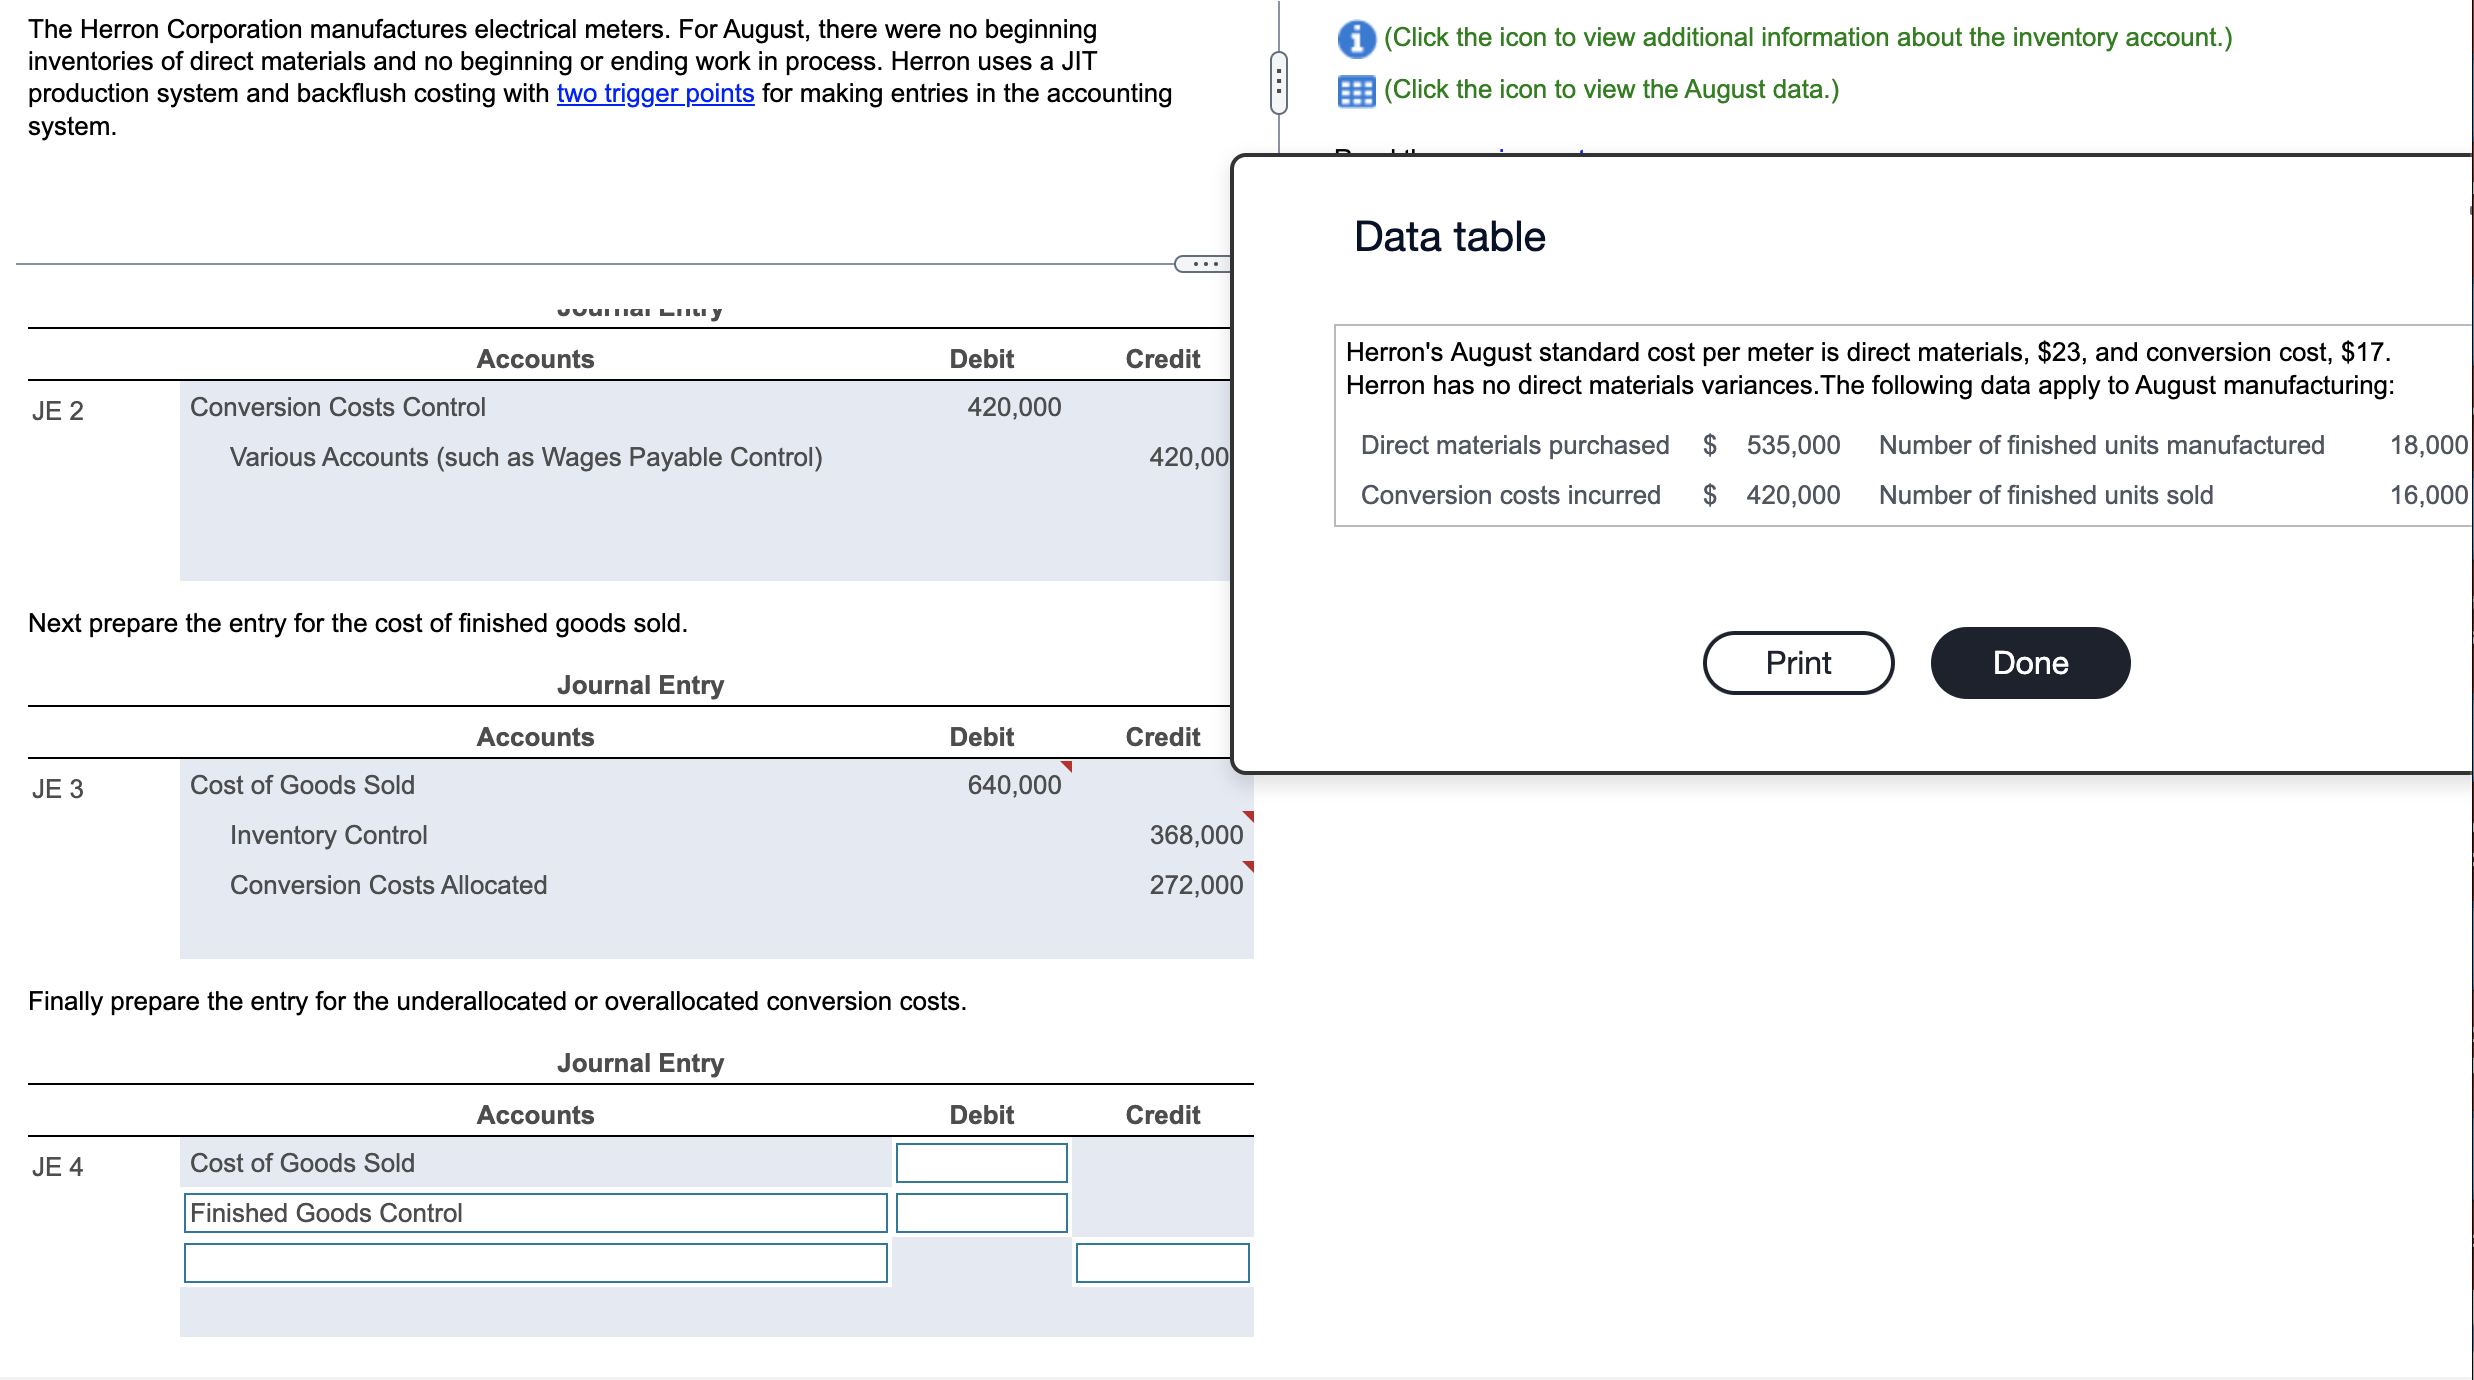
Task: Select the Finished Goods Control account box
Action: pyautogui.click(x=535, y=1213)
